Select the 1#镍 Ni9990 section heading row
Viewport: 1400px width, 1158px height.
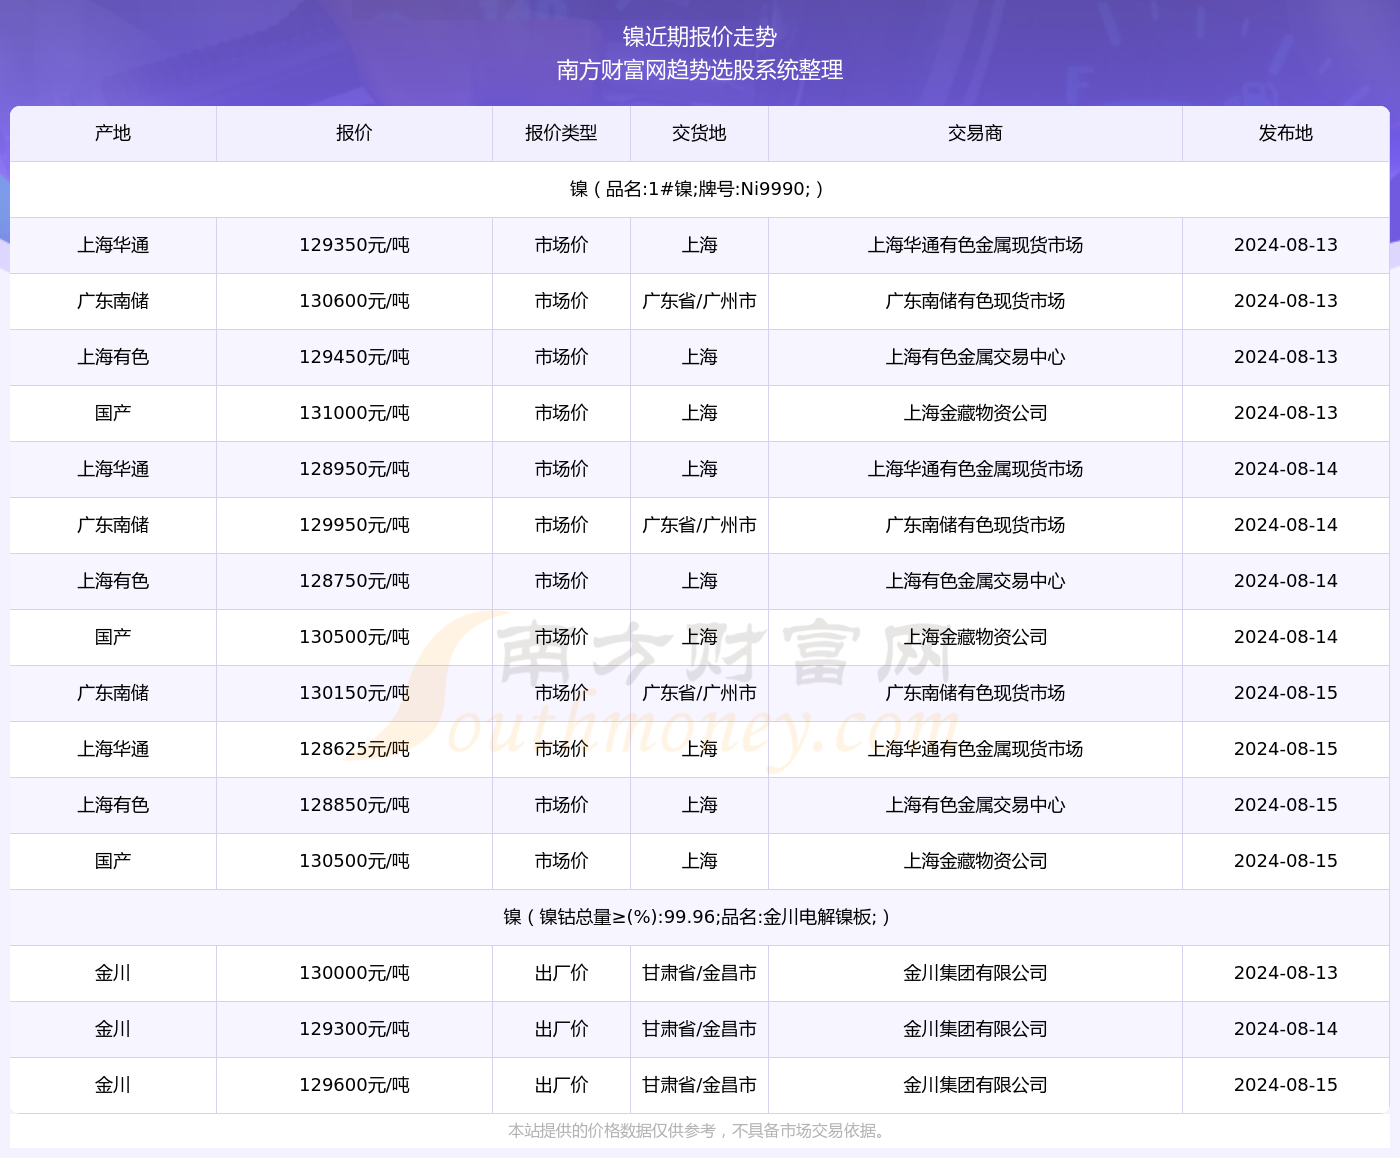tap(697, 189)
